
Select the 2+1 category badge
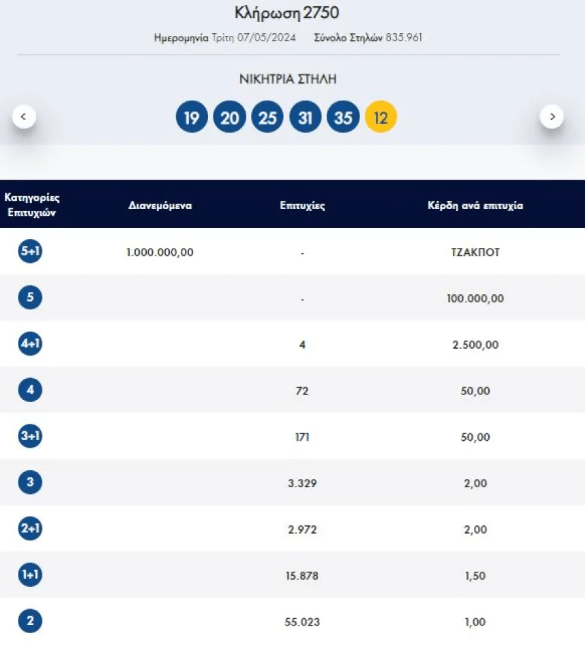[x=30, y=528]
